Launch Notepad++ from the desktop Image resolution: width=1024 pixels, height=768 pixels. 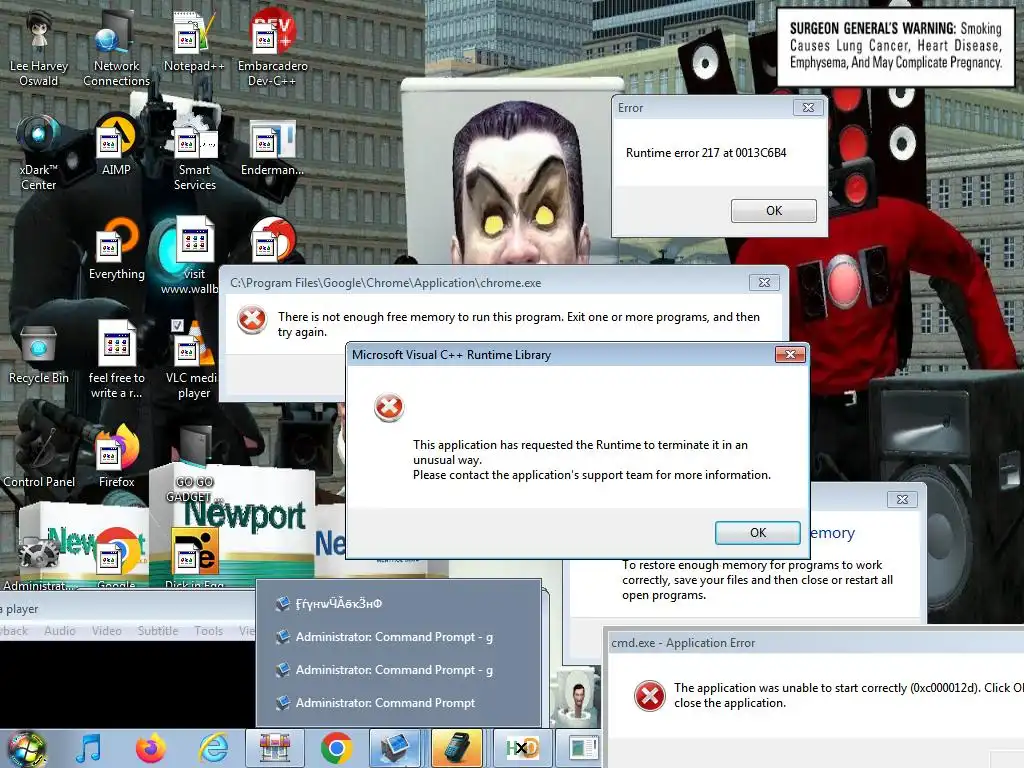coord(194,42)
